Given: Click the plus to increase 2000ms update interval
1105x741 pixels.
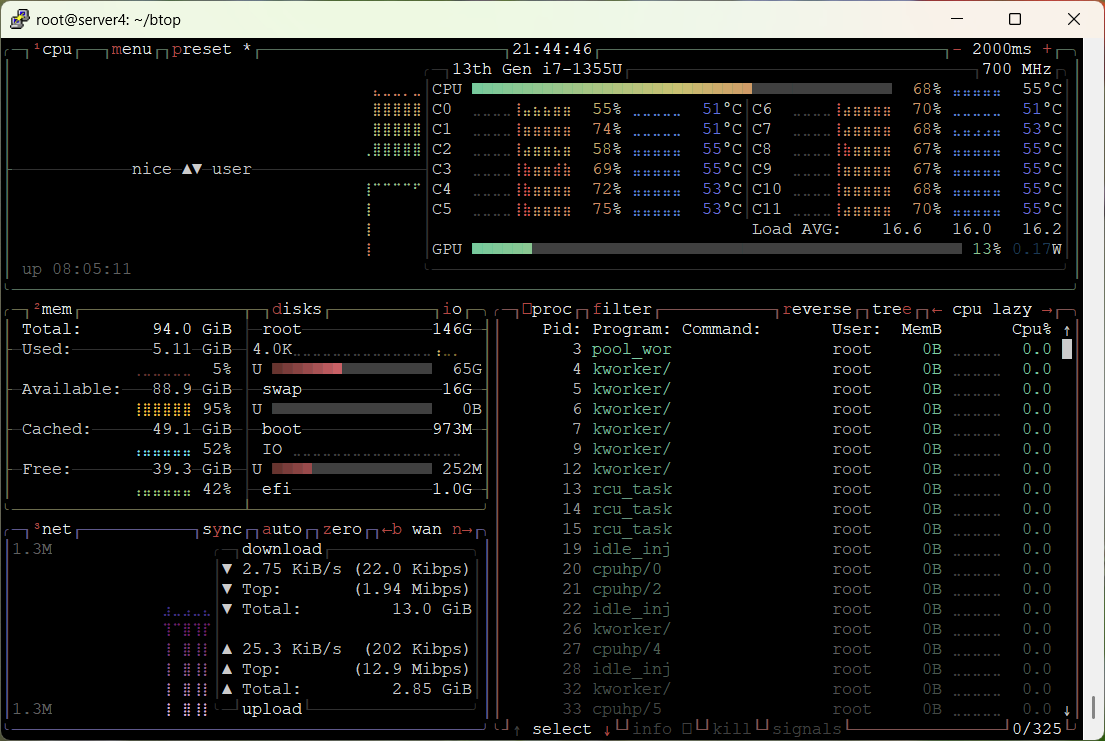Looking at the screenshot, I should click(1047, 49).
